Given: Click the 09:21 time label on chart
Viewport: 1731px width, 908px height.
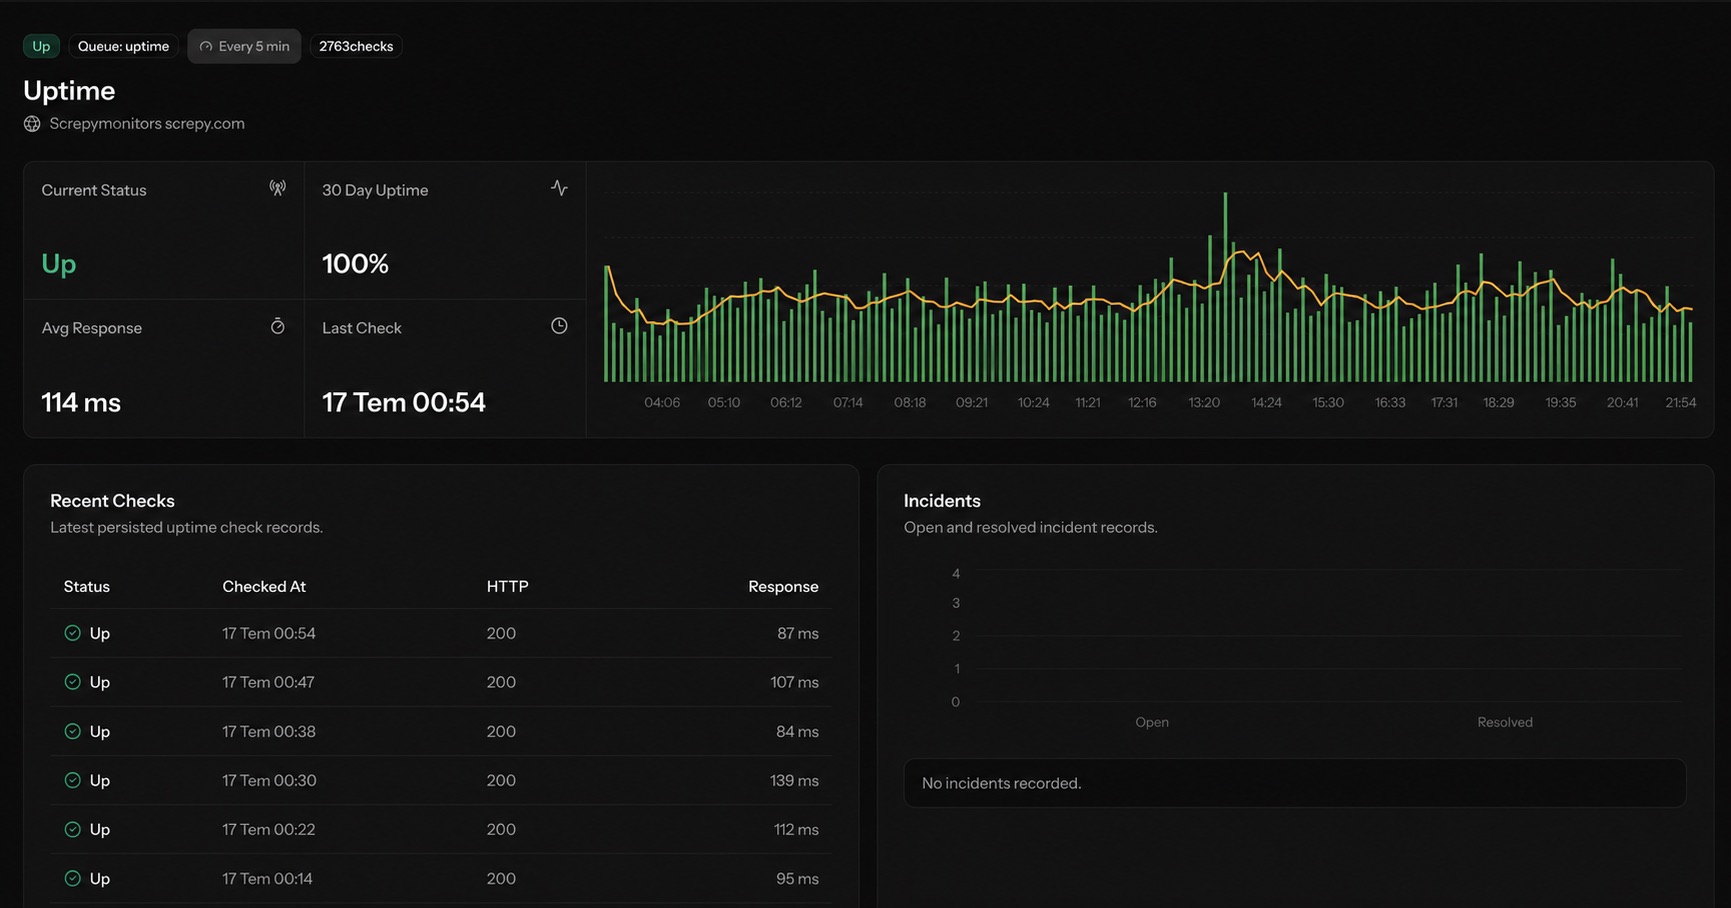Looking at the screenshot, I should click(971, 402).
